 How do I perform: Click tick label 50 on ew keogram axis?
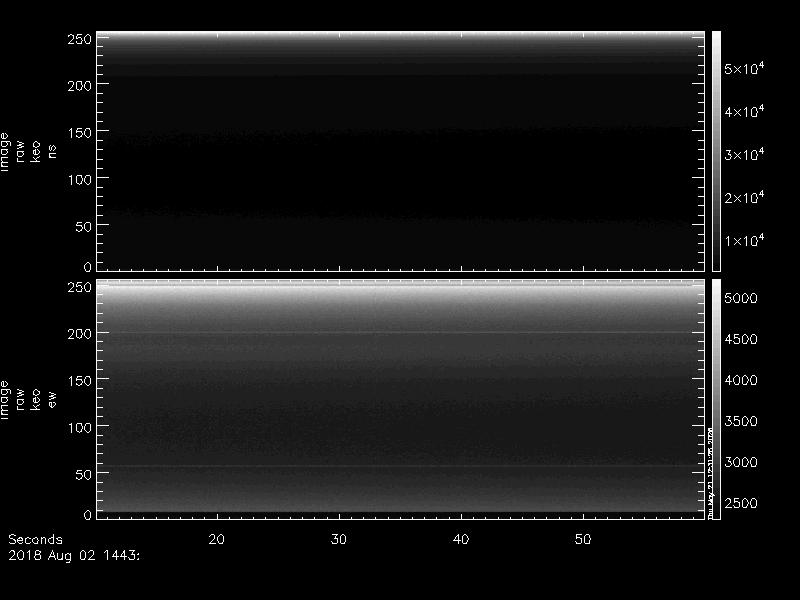click(x=84, y=474)
